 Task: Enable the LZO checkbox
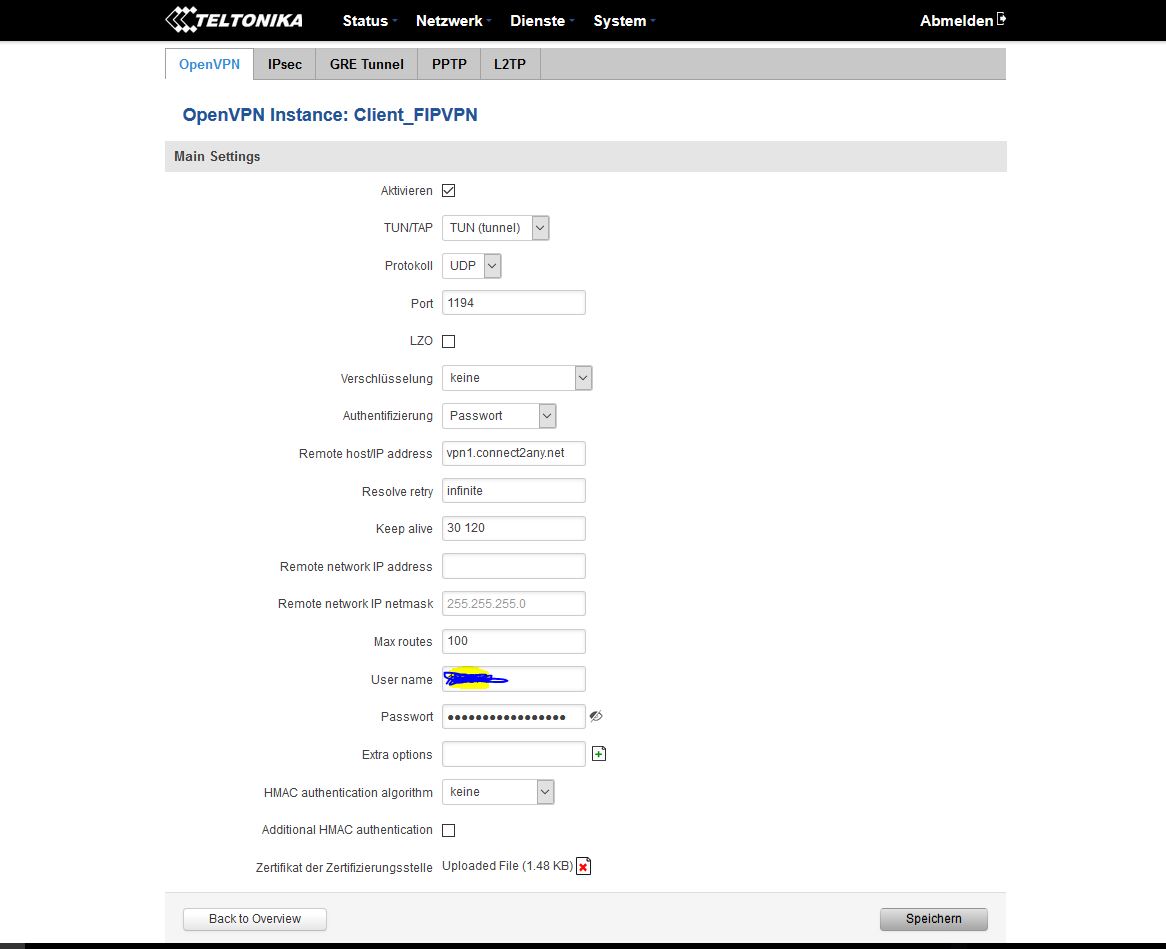point(449,341)
